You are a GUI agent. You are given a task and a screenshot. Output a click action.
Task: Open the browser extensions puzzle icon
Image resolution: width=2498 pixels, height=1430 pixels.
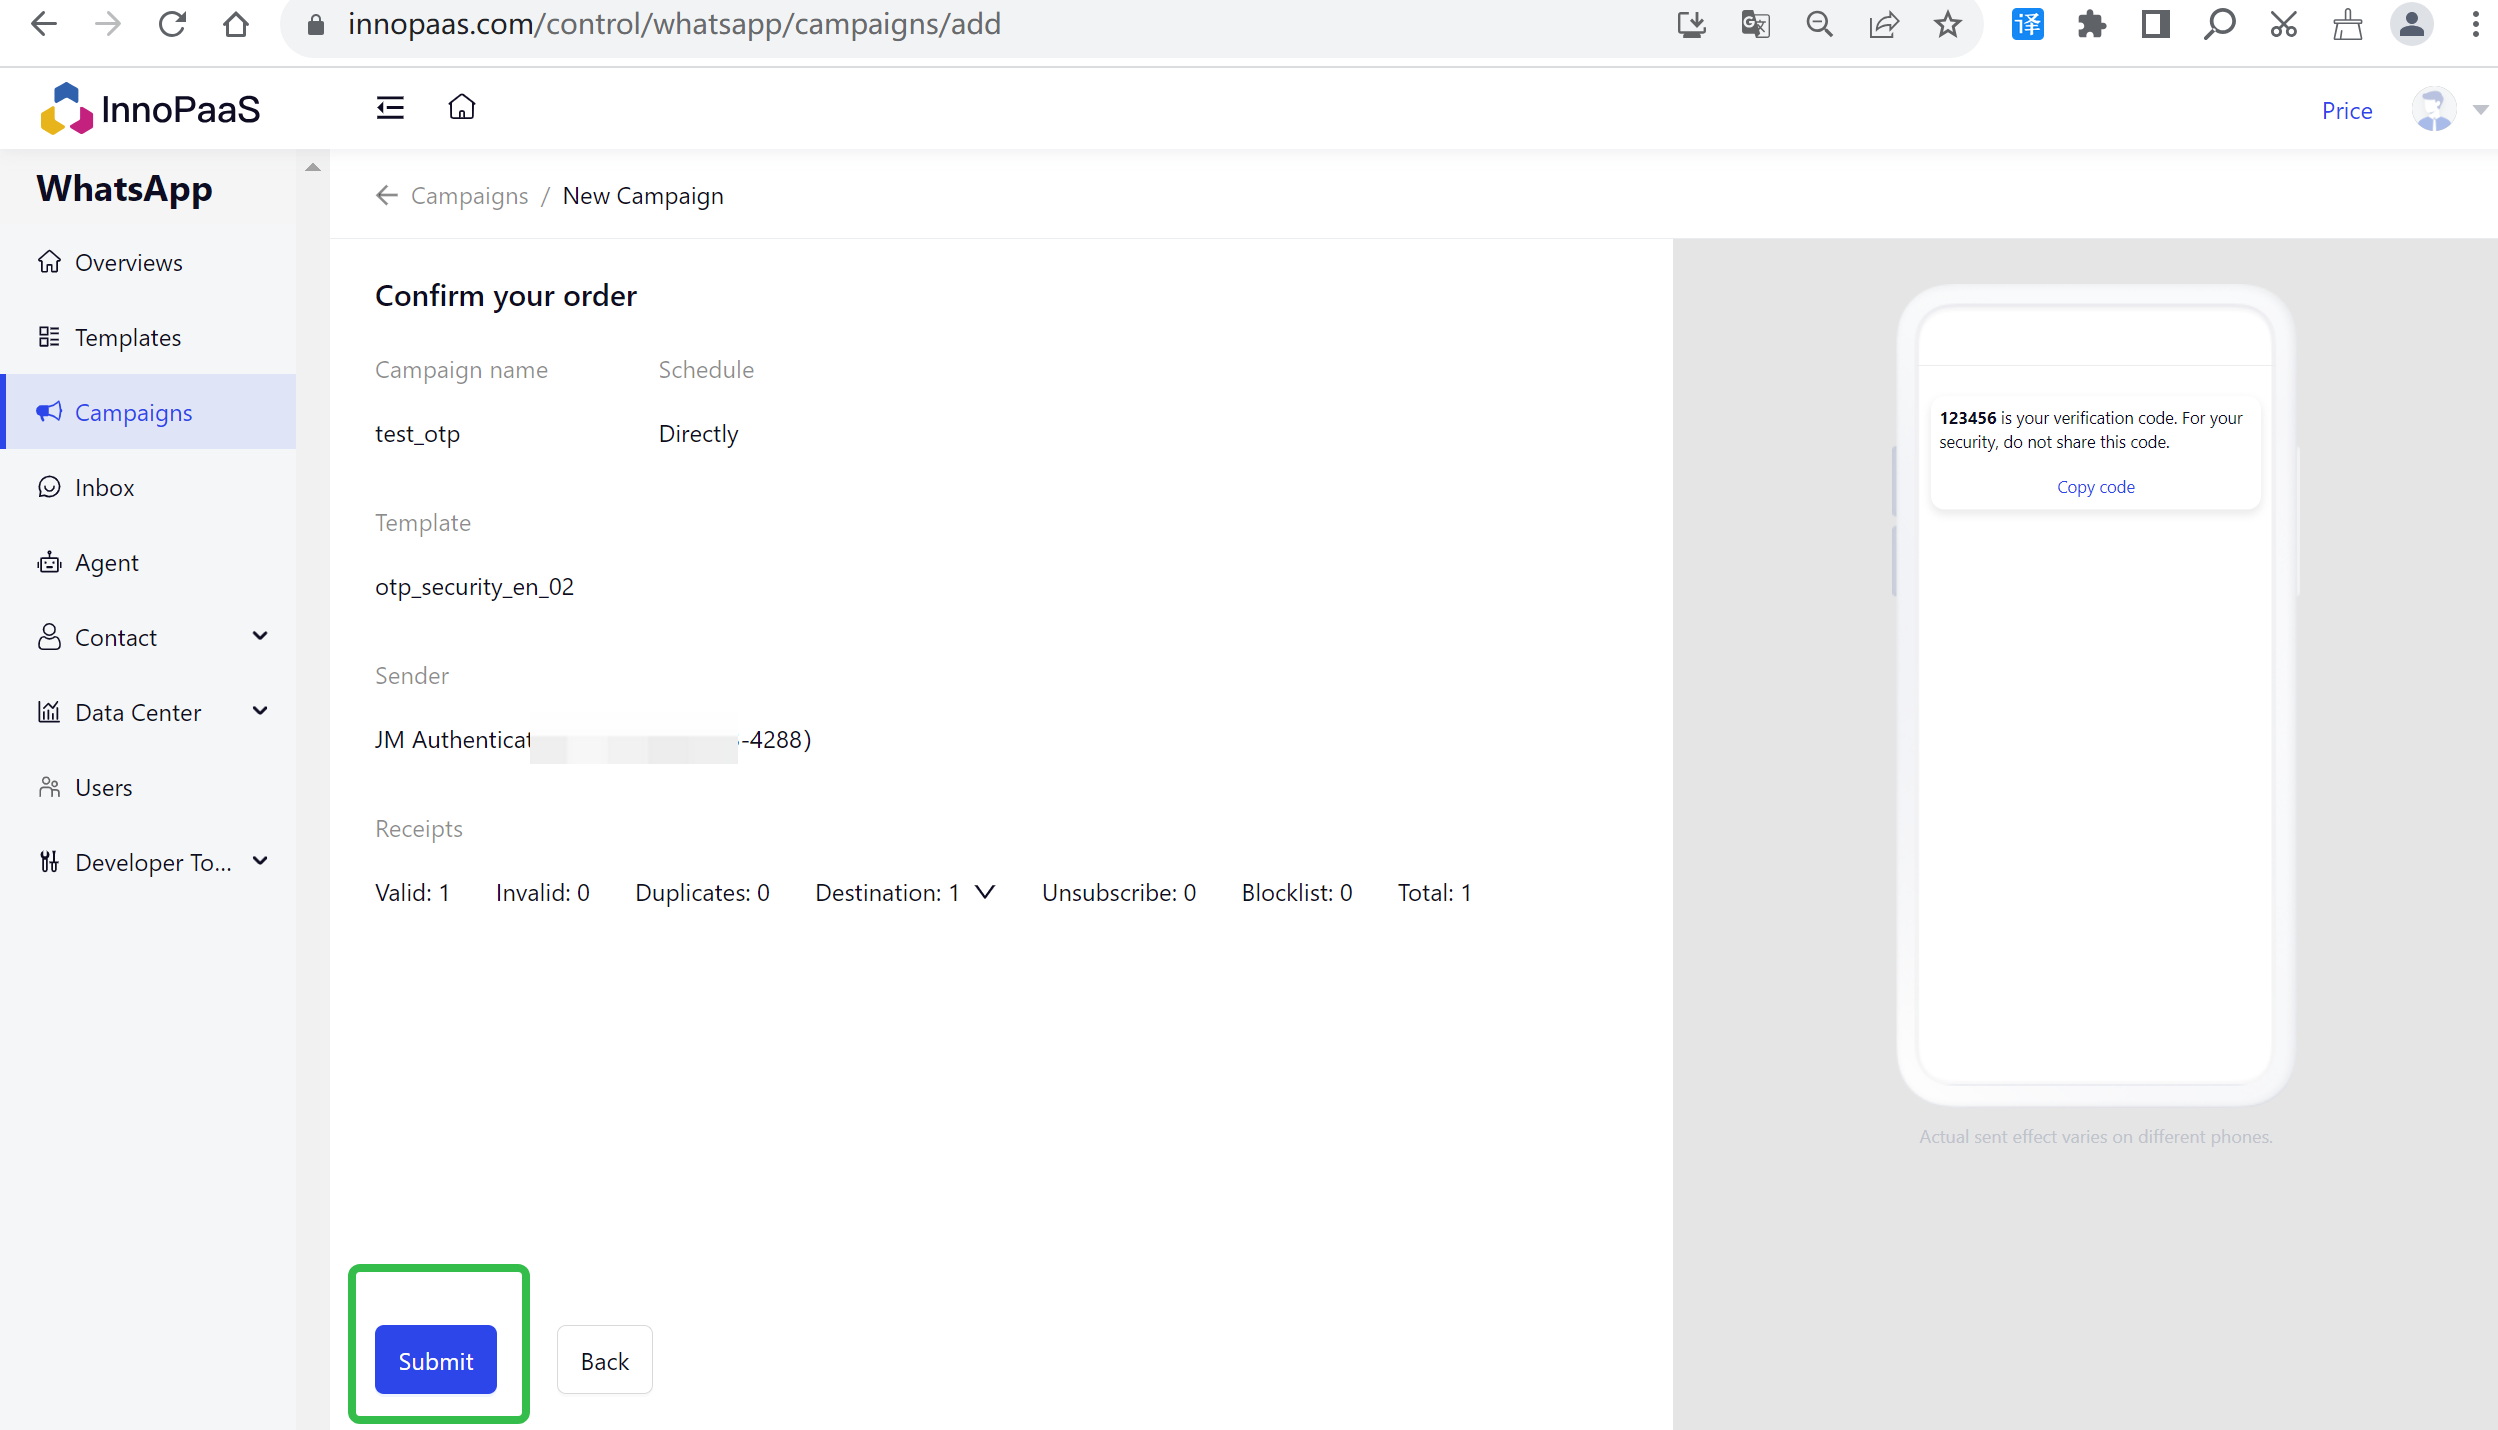point(2091,25)
